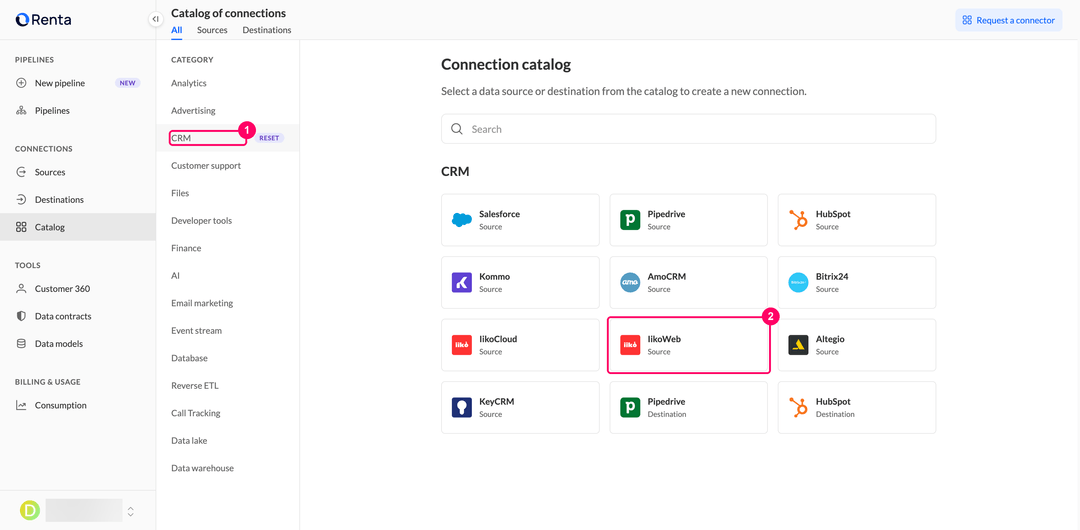Click the Sources sidebar icon
1080x530 pixels.
(21, 172)
